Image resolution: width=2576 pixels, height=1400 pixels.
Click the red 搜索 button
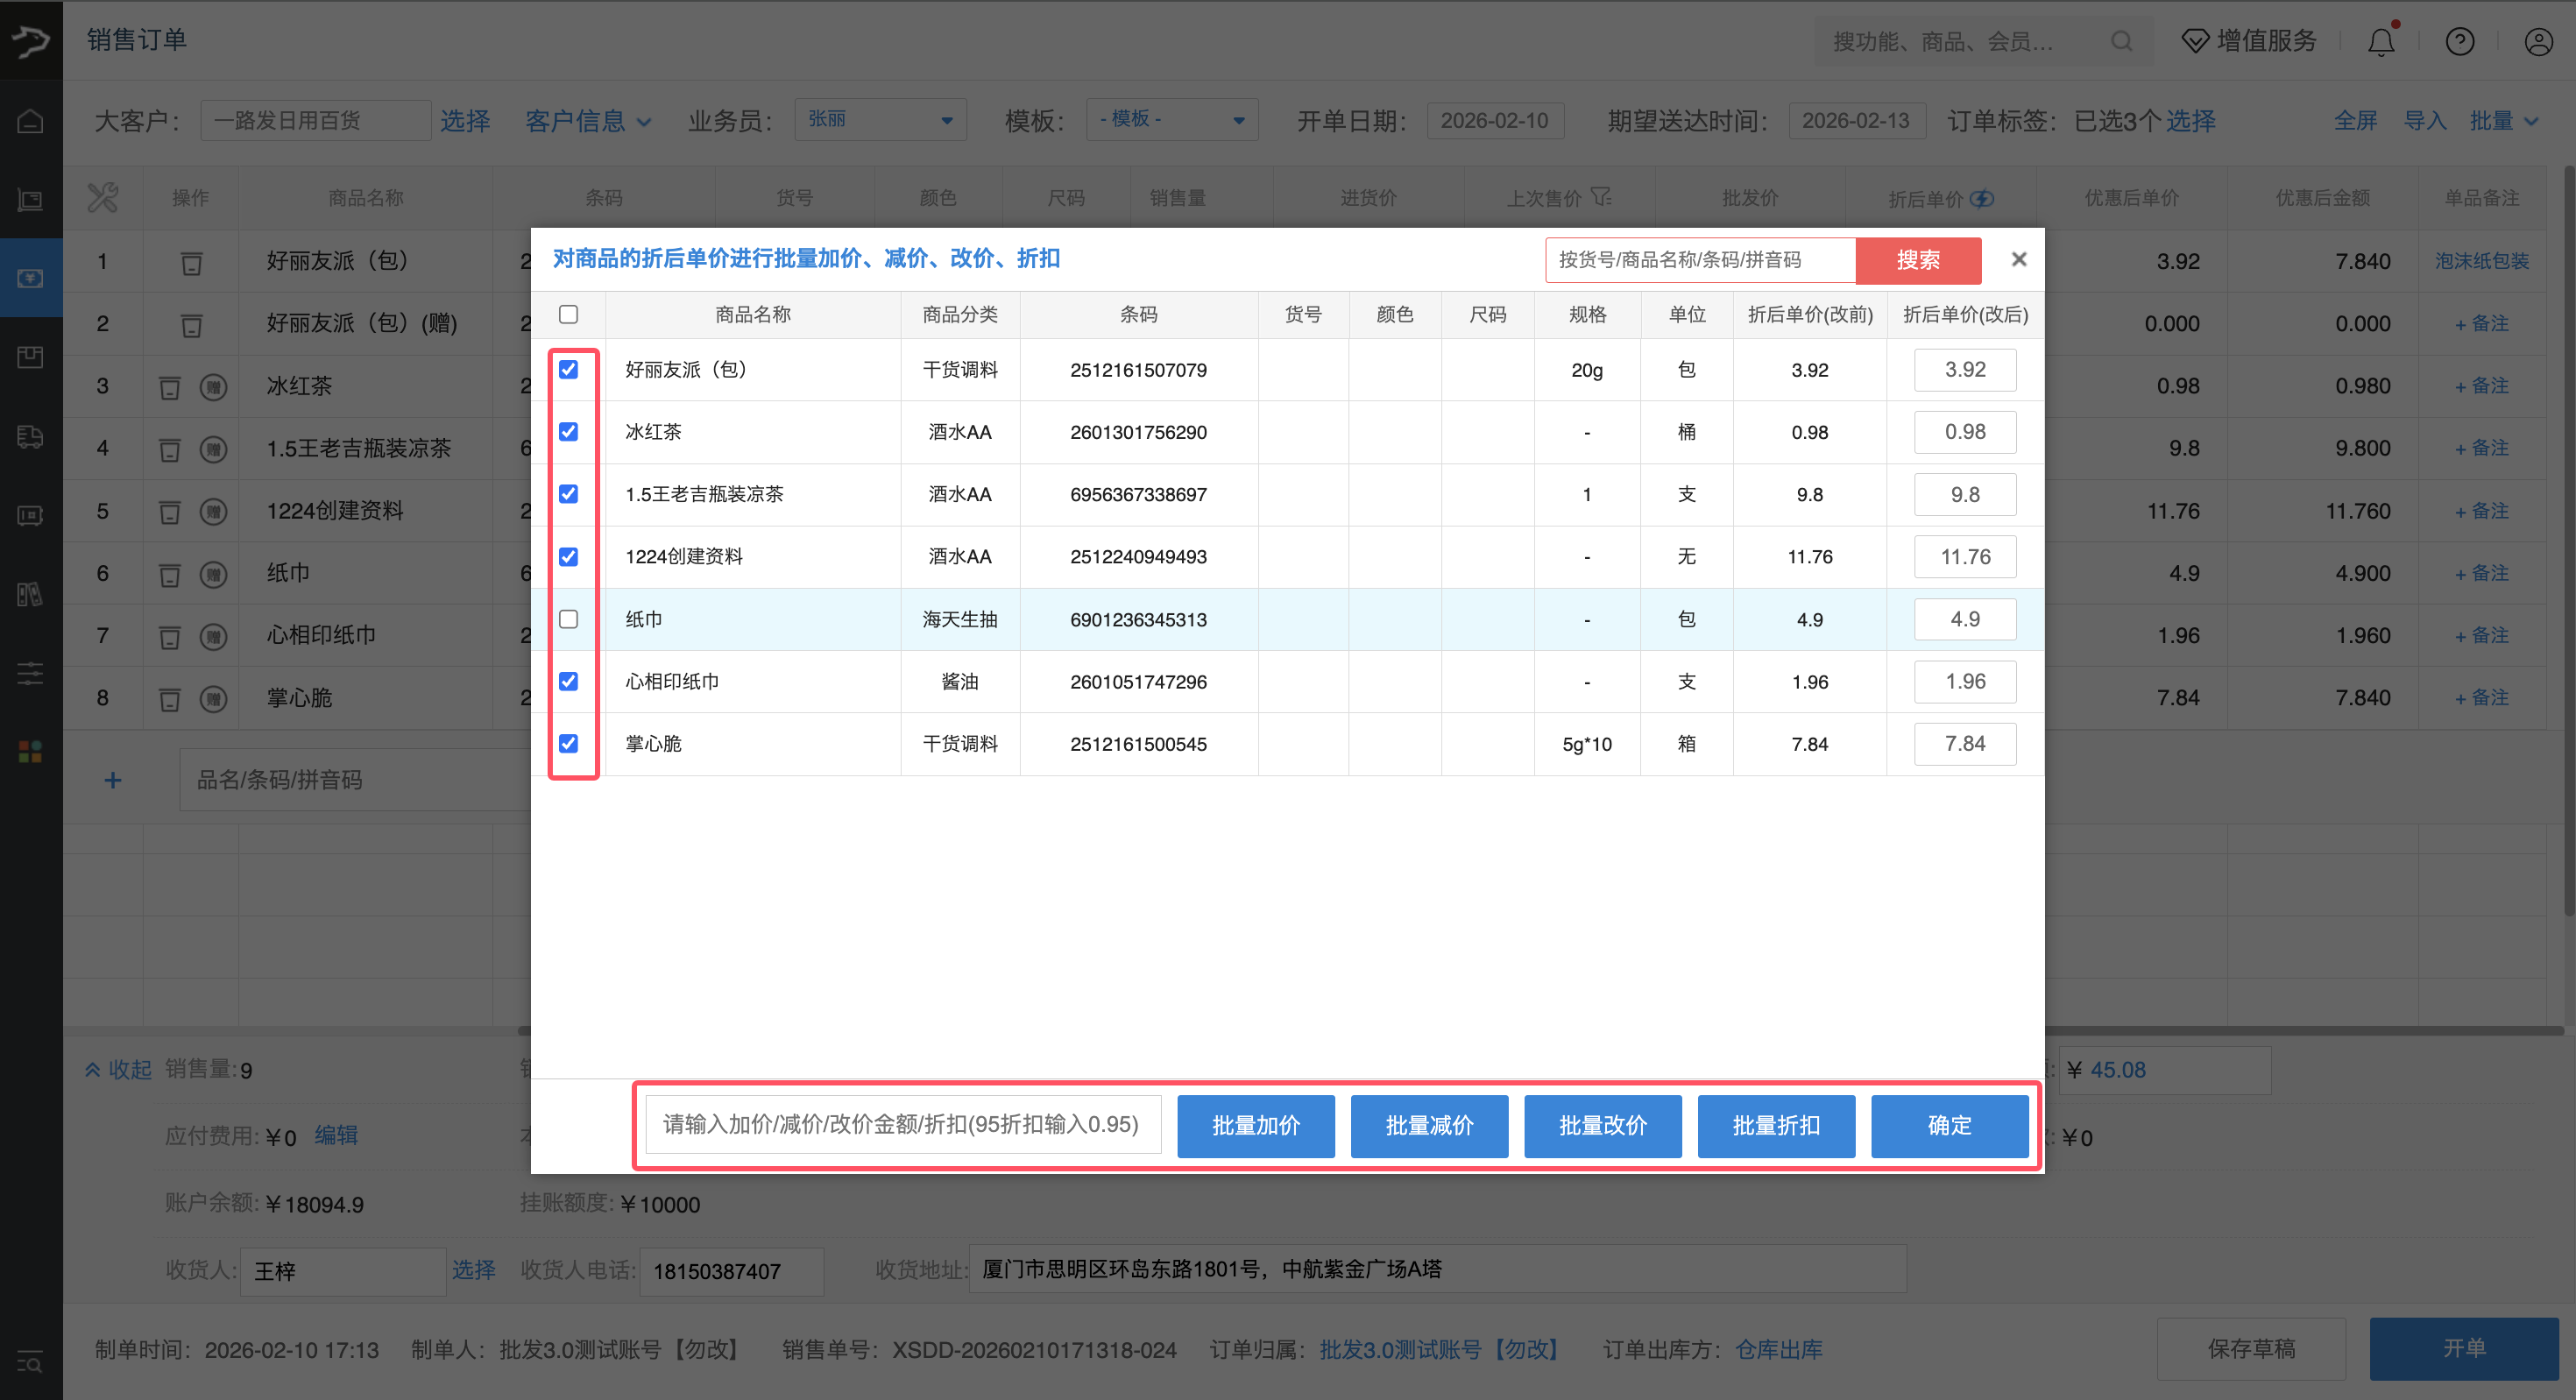click(1917, 260)
